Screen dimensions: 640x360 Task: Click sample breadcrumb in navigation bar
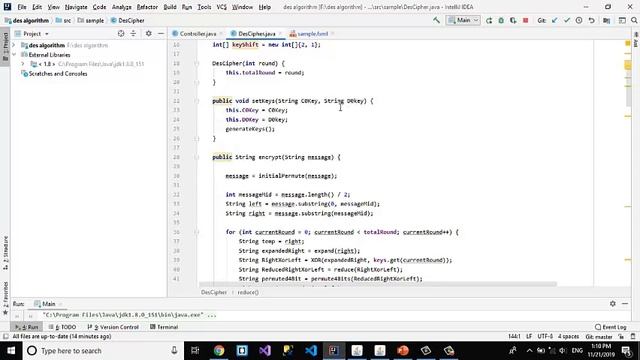click(x=91, y=20)
